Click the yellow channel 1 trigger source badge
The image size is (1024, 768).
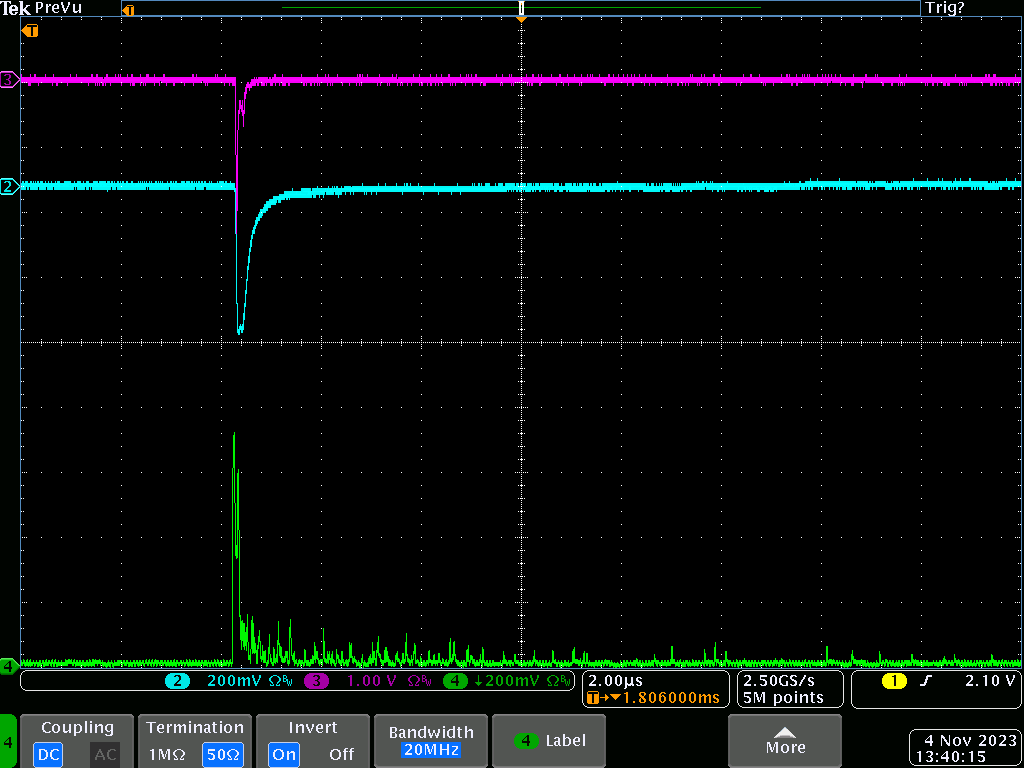[x=893, y=681]
